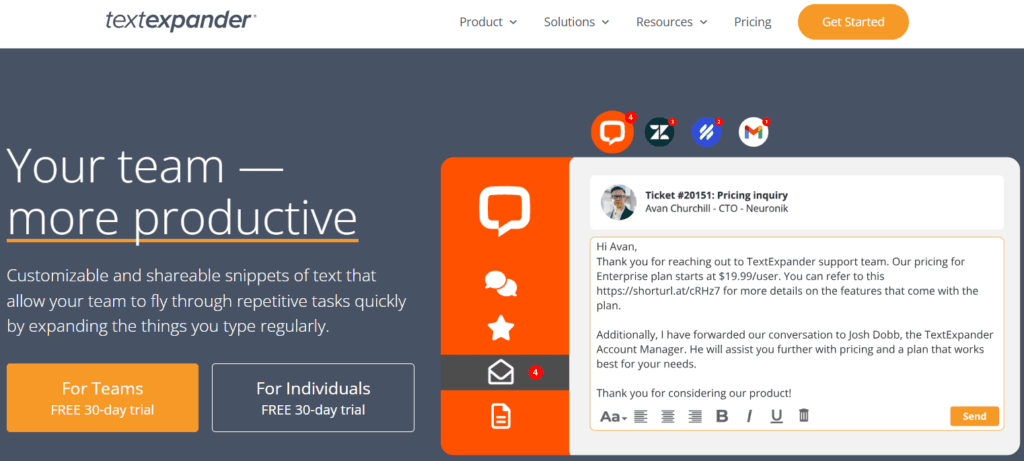Click the Ticket #20151: Pricing inquiry title
The image size is (1024, 461).
click(x=716, y=195)
